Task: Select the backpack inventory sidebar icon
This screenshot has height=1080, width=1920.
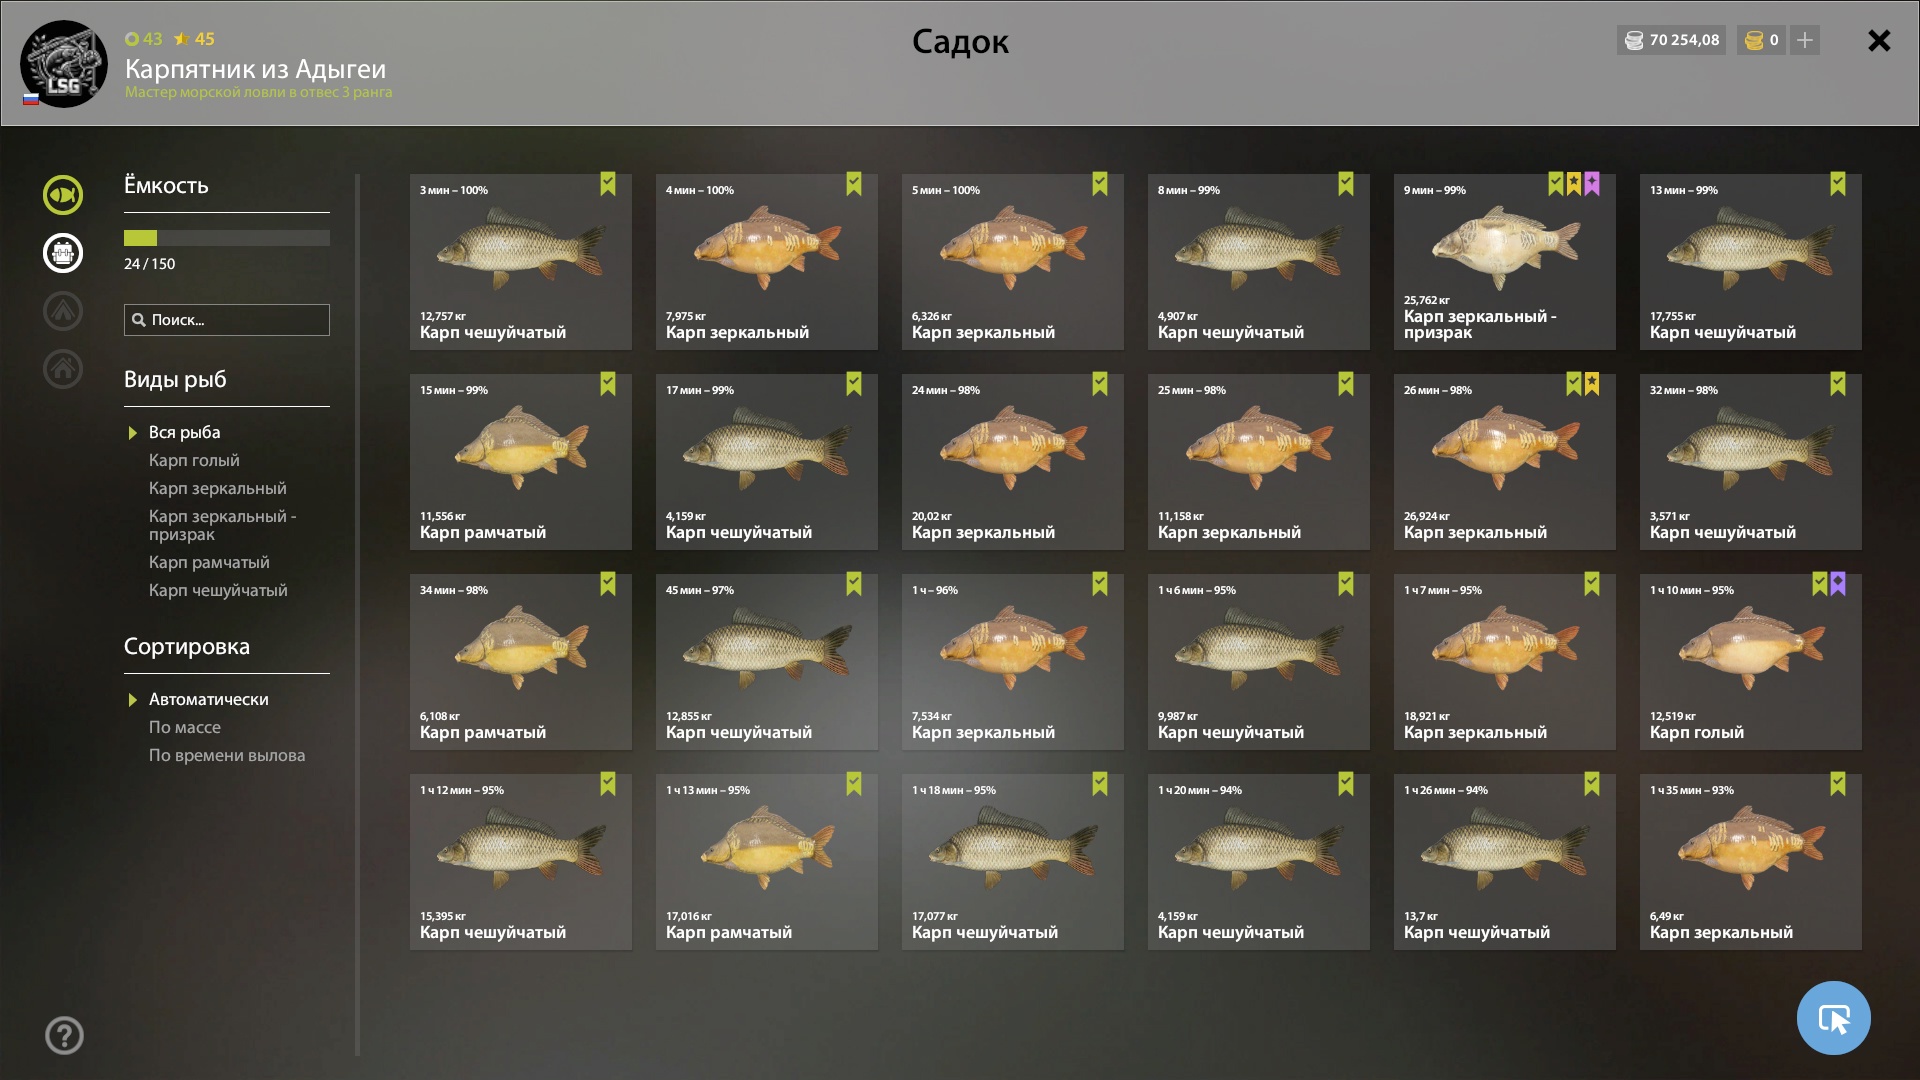Action: tap(62, 253)
